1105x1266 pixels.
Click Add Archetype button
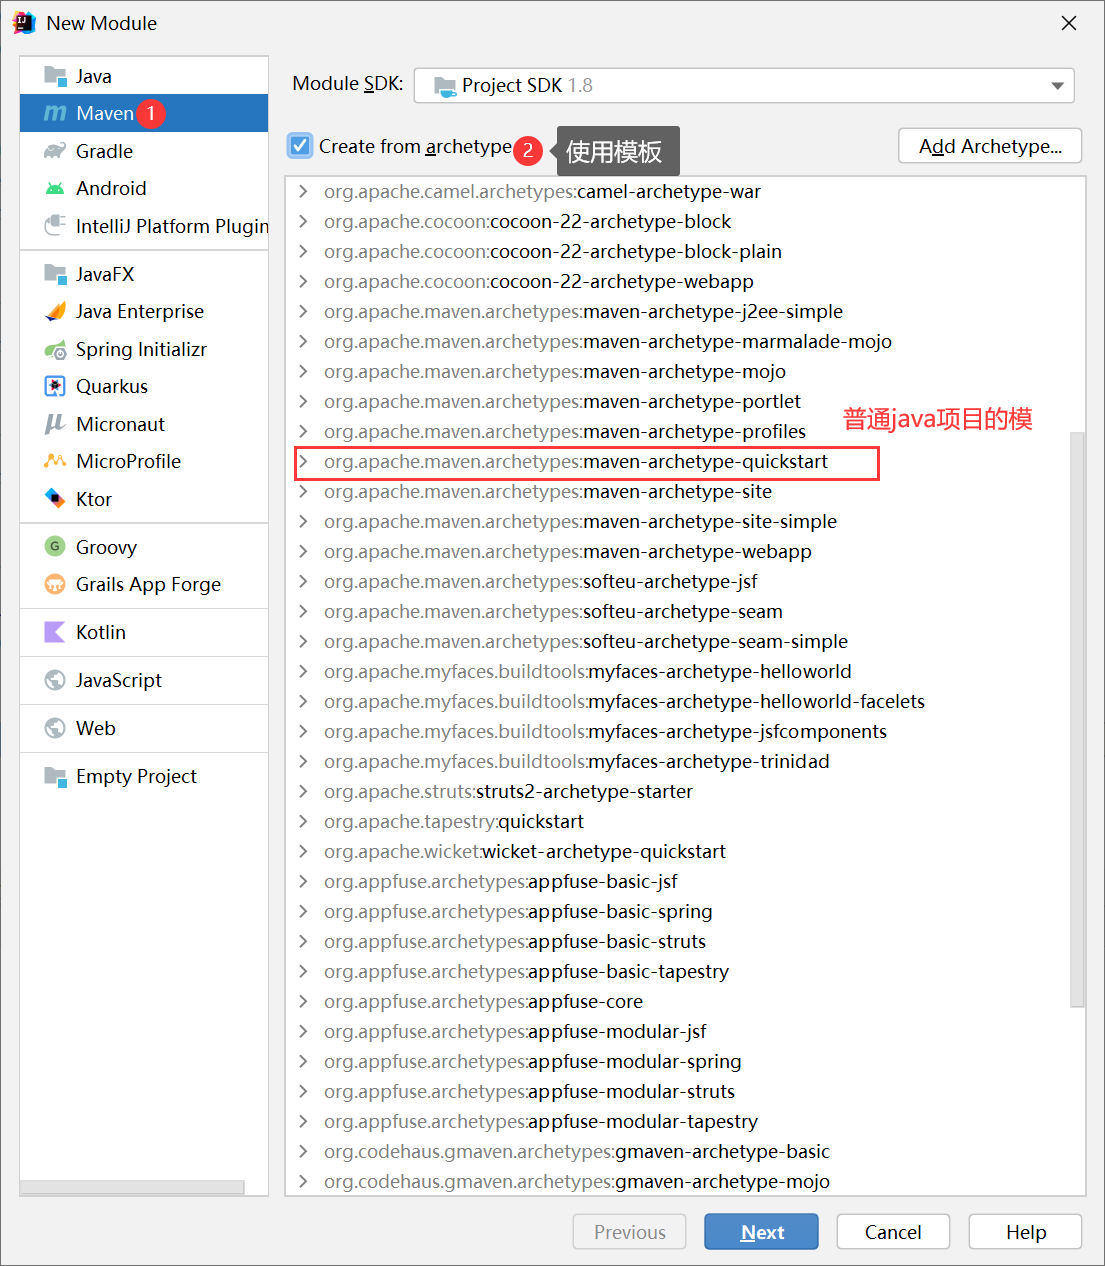pyautogui.click(x=990, y=146)
